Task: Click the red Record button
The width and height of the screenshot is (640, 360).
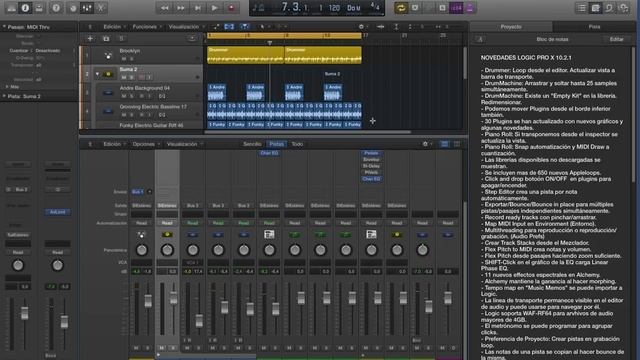Action: (x=231, y=8)
